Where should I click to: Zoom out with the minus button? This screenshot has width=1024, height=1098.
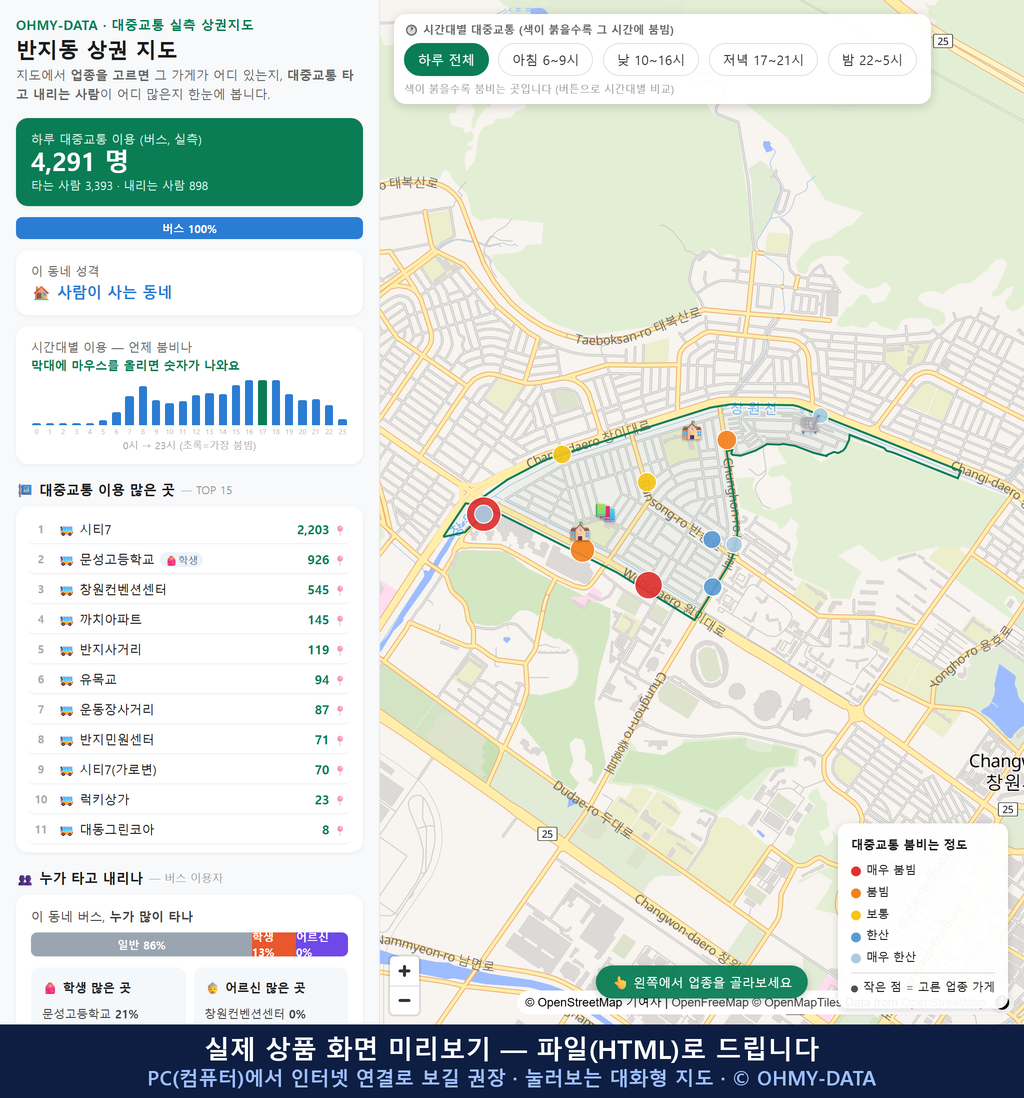coord(404,1001)
